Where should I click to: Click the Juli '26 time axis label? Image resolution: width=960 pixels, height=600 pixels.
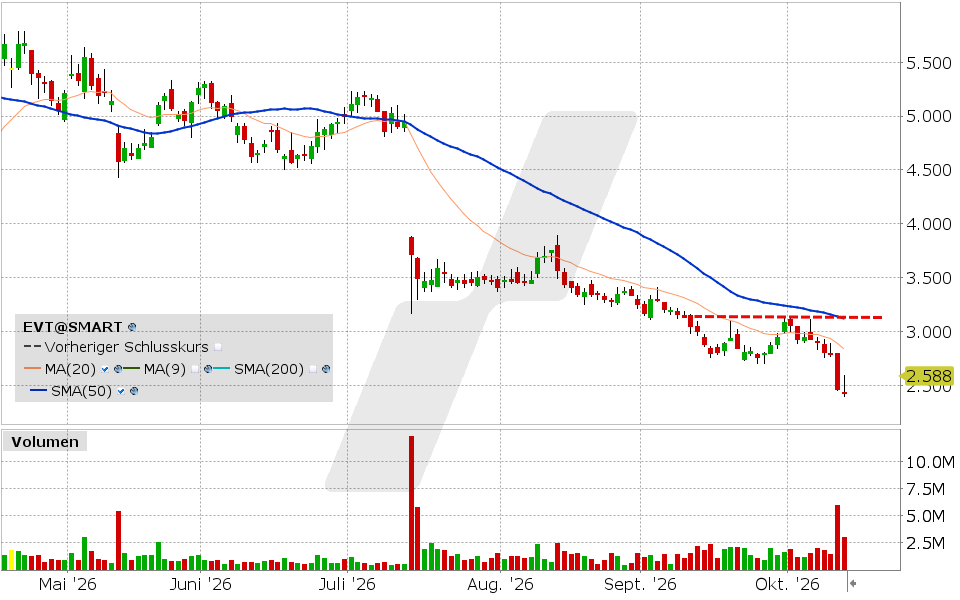[347, 584]
